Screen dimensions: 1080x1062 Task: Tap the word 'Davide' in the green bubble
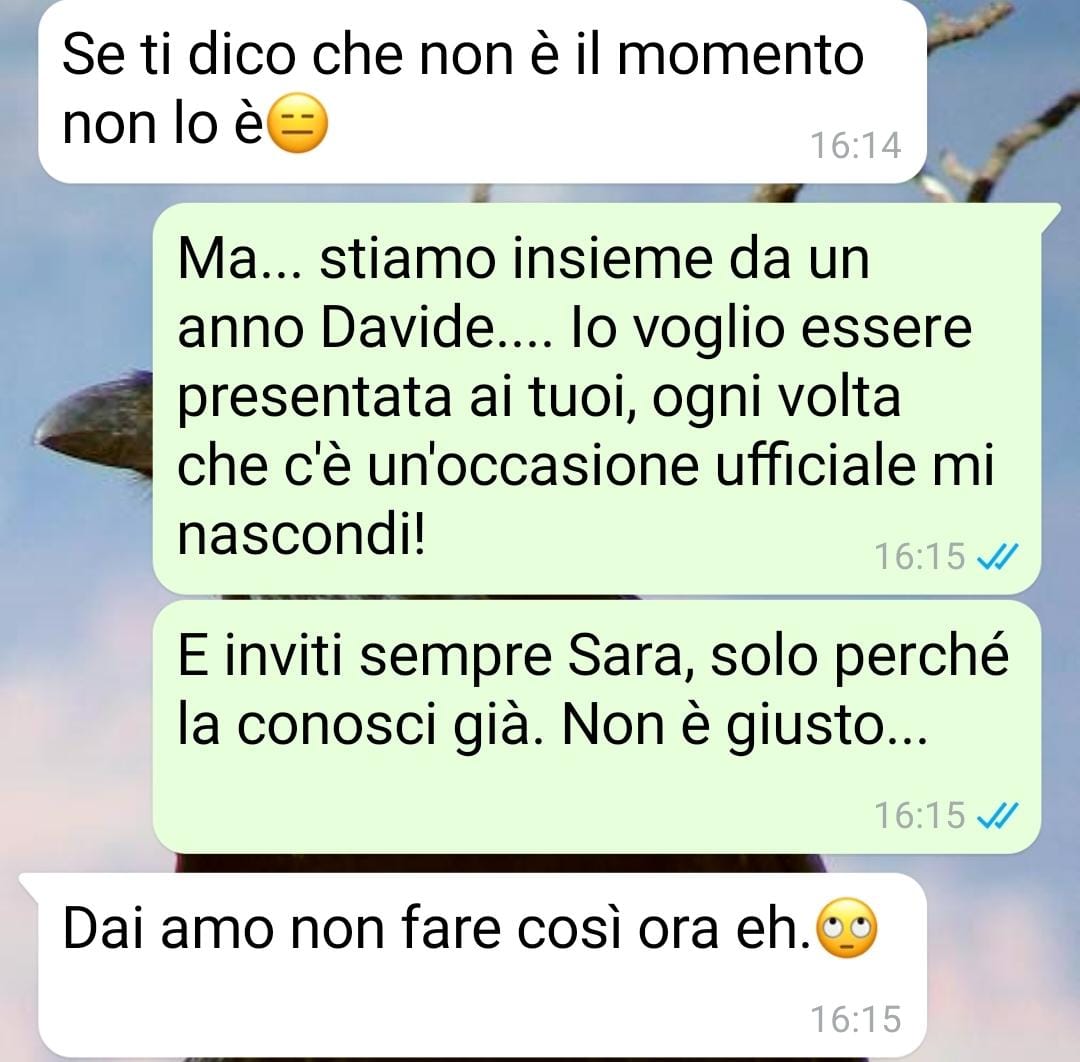point(406,328)
